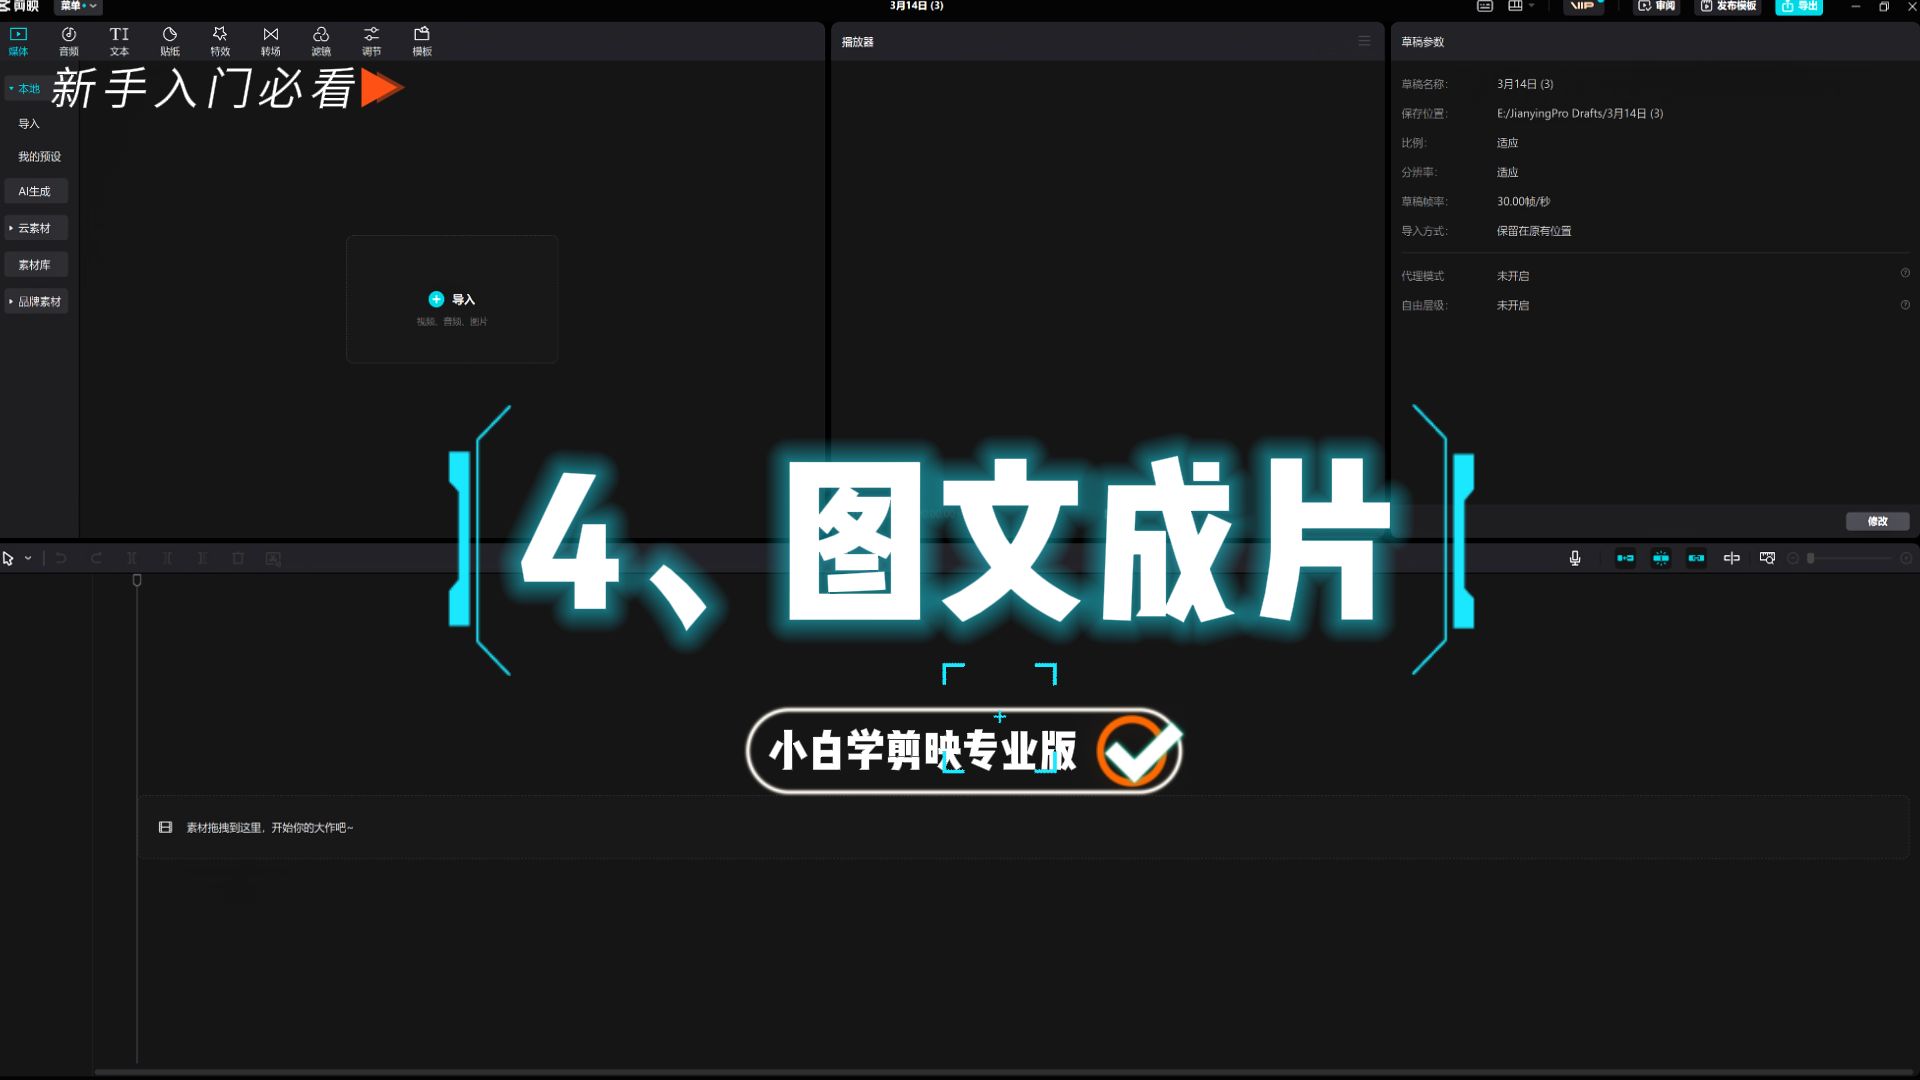Image resolution: width=1920 pixels, height=1080 pixels.
Task: Click the VIP badge
Action: (x=1583, y=6)
